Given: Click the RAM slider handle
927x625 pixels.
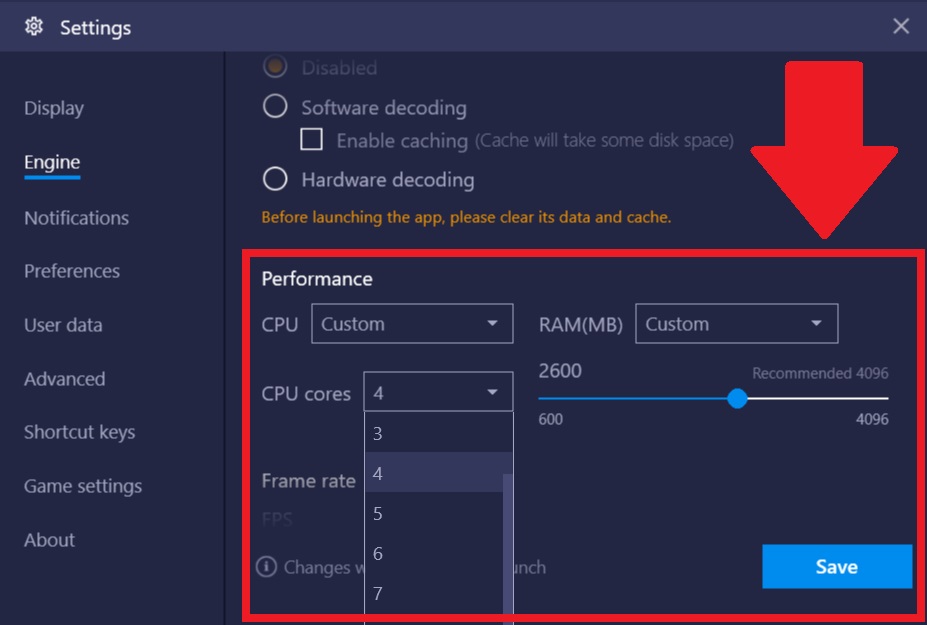Looking at the screenshot, I should coord(737,399).
